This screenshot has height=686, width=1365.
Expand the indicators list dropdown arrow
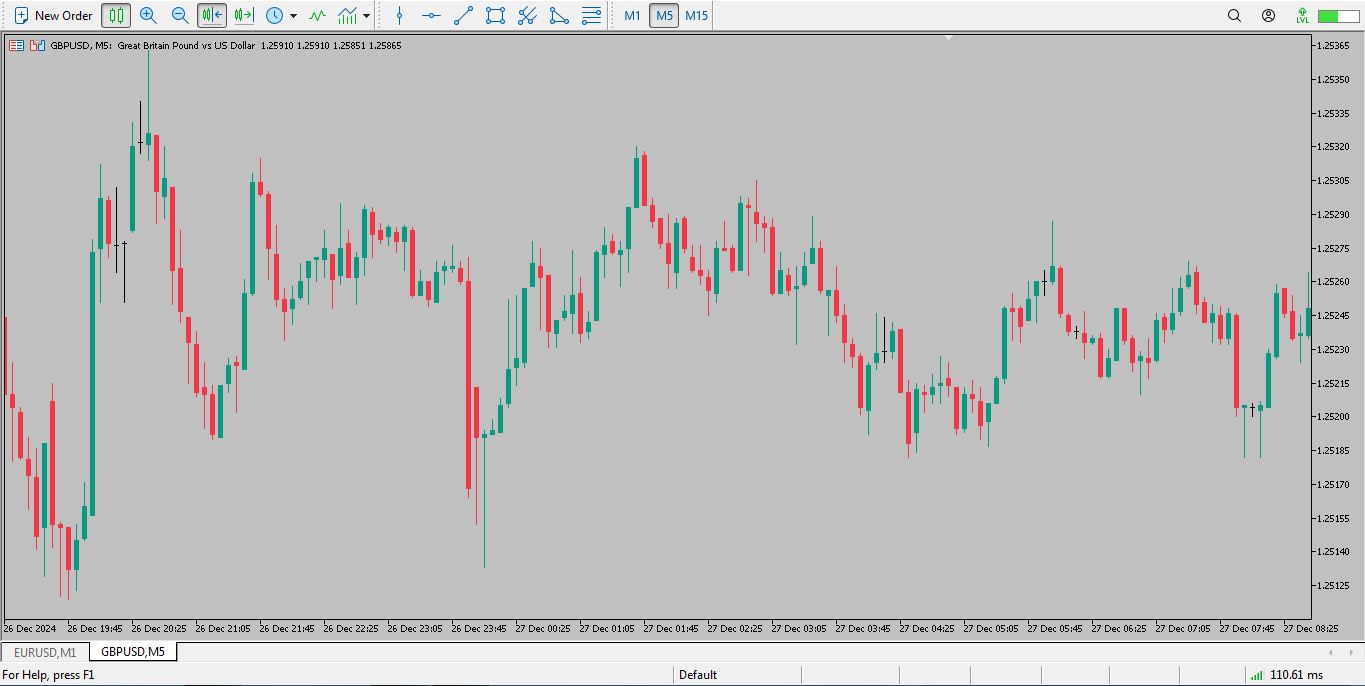click(x=367, y=16)
